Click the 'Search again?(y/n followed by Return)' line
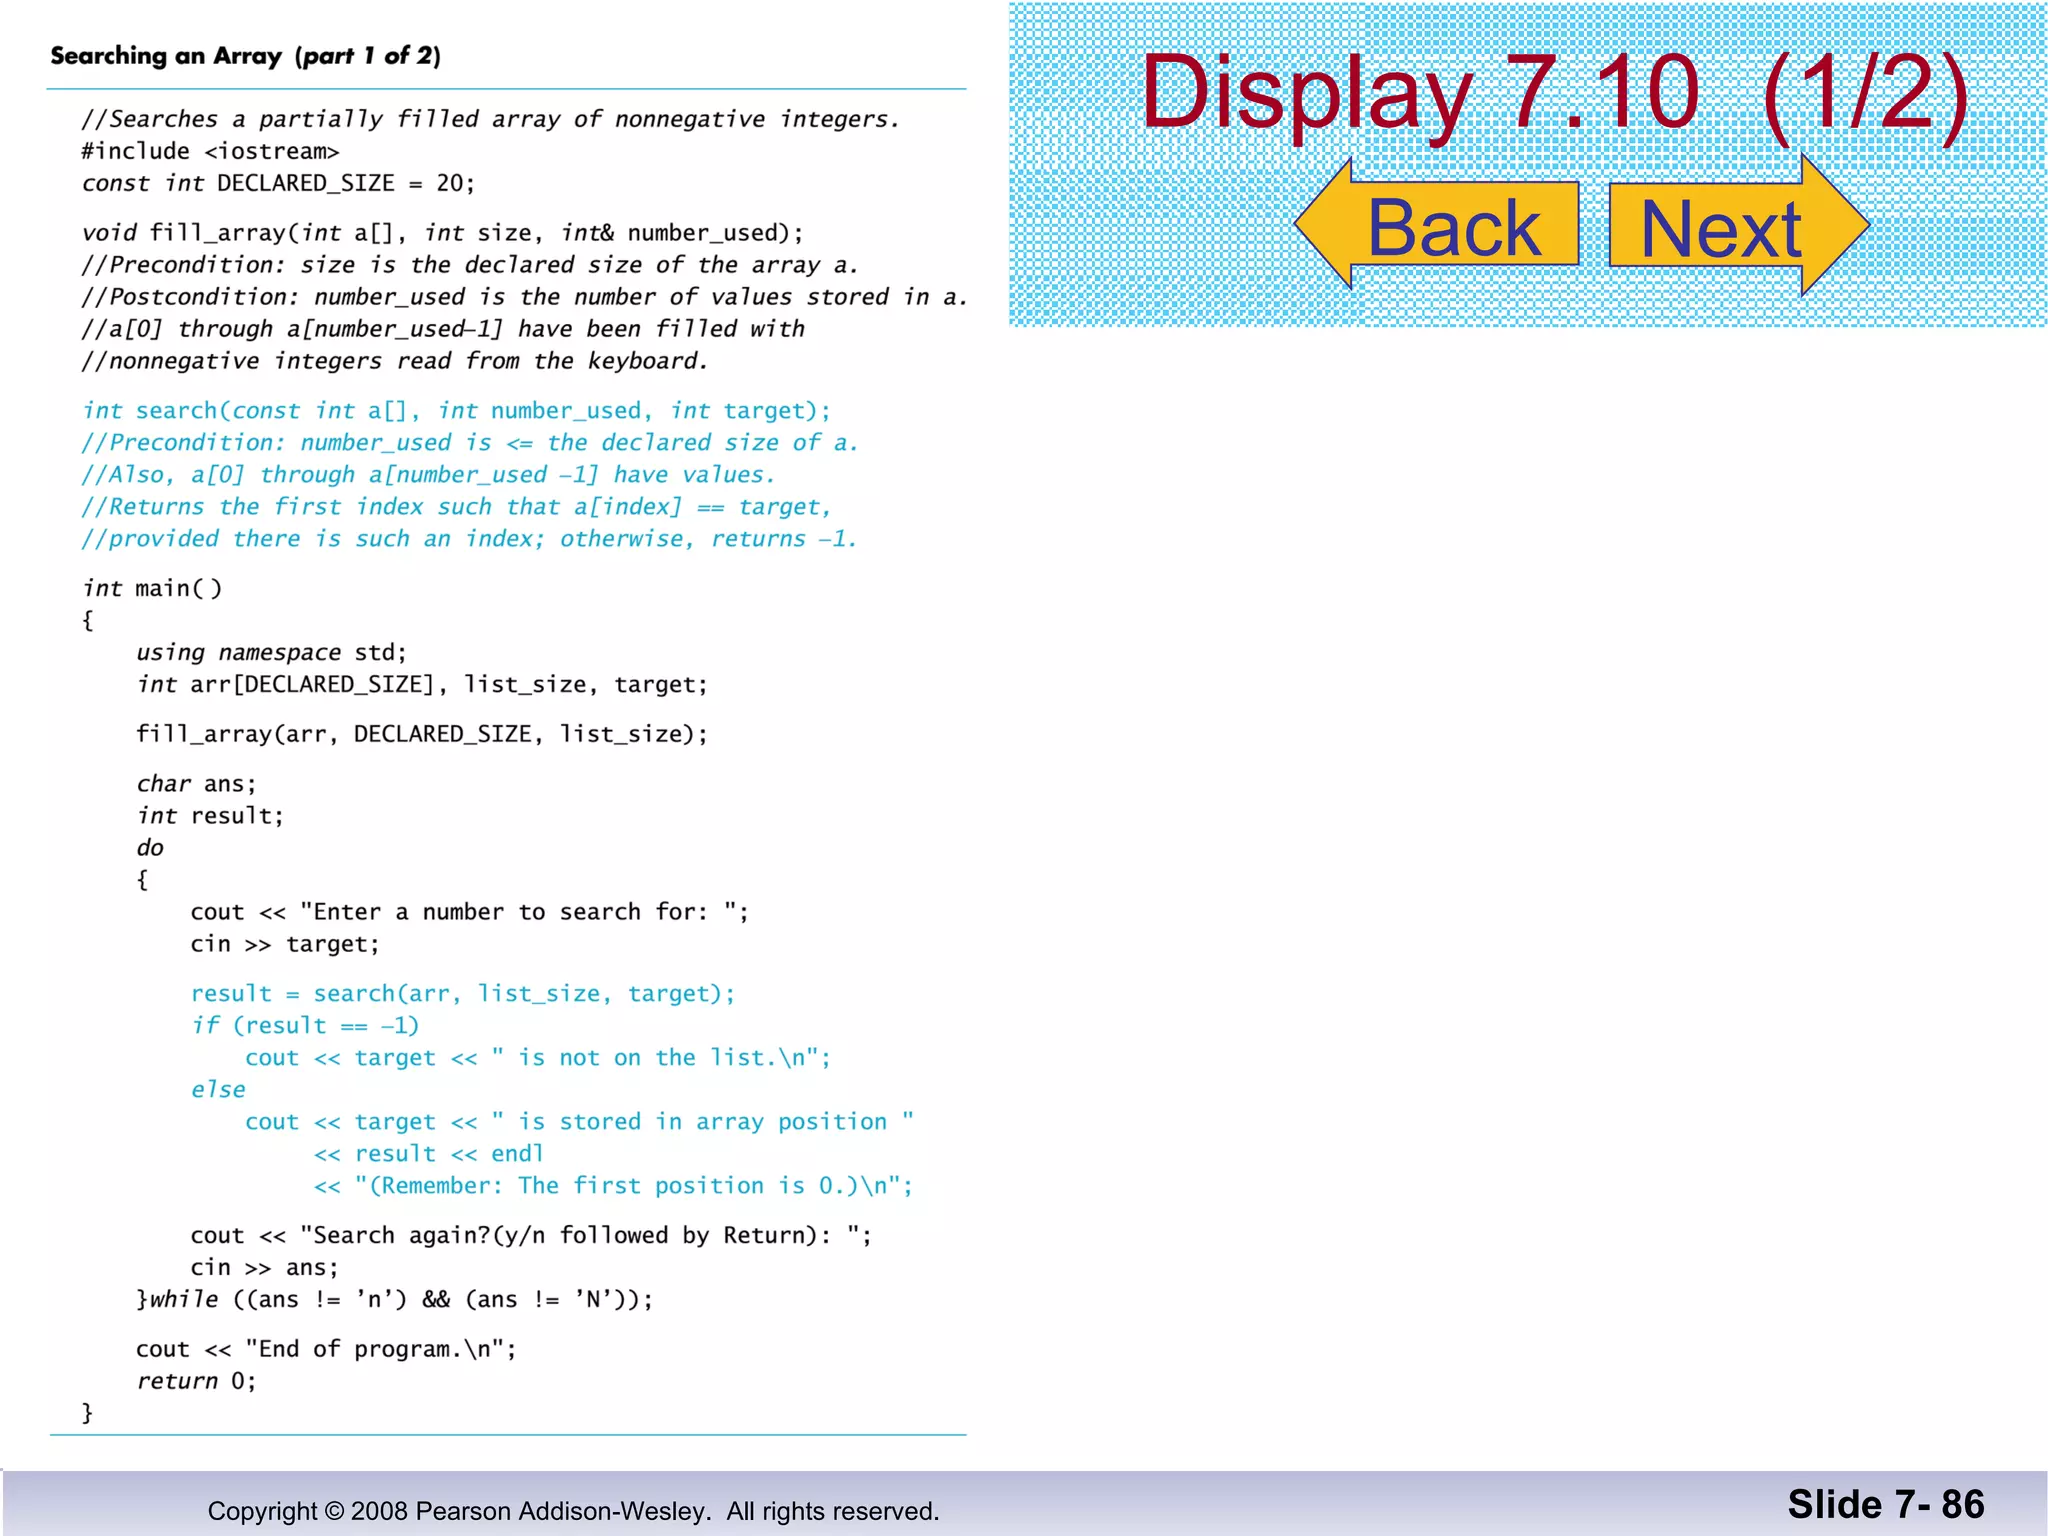The image size is (2048, 1536). 531,1235
